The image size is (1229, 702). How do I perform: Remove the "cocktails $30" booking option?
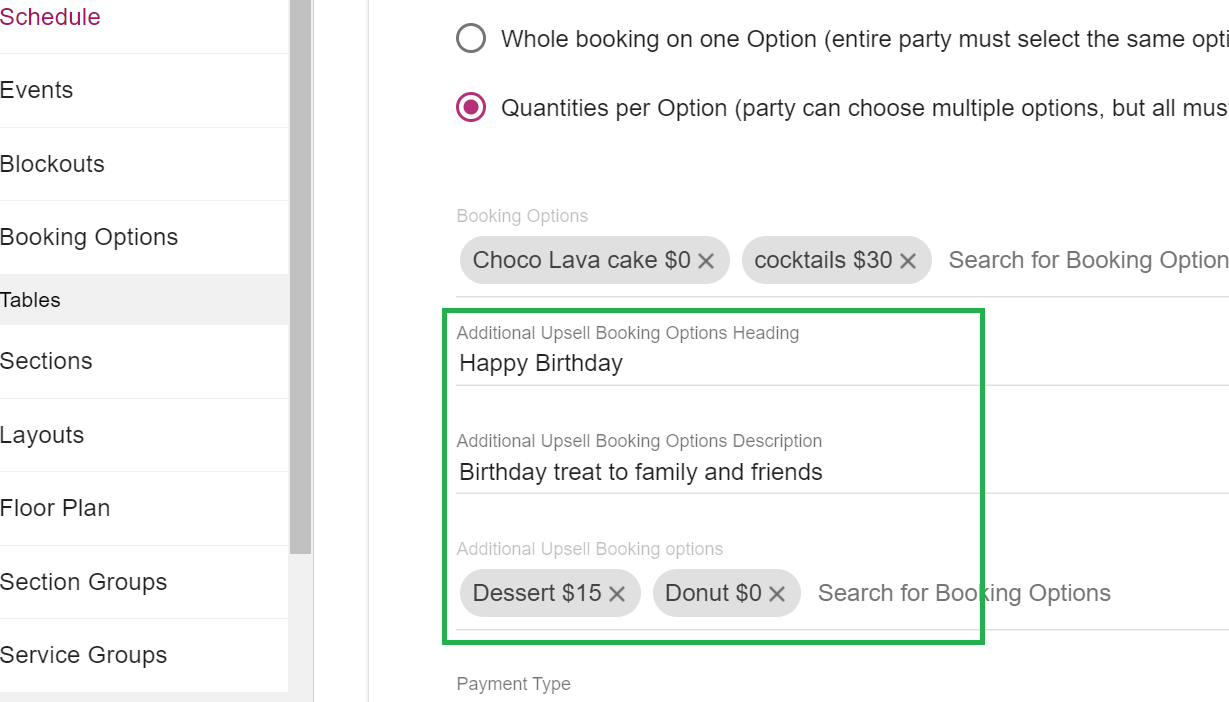(907, 260)
